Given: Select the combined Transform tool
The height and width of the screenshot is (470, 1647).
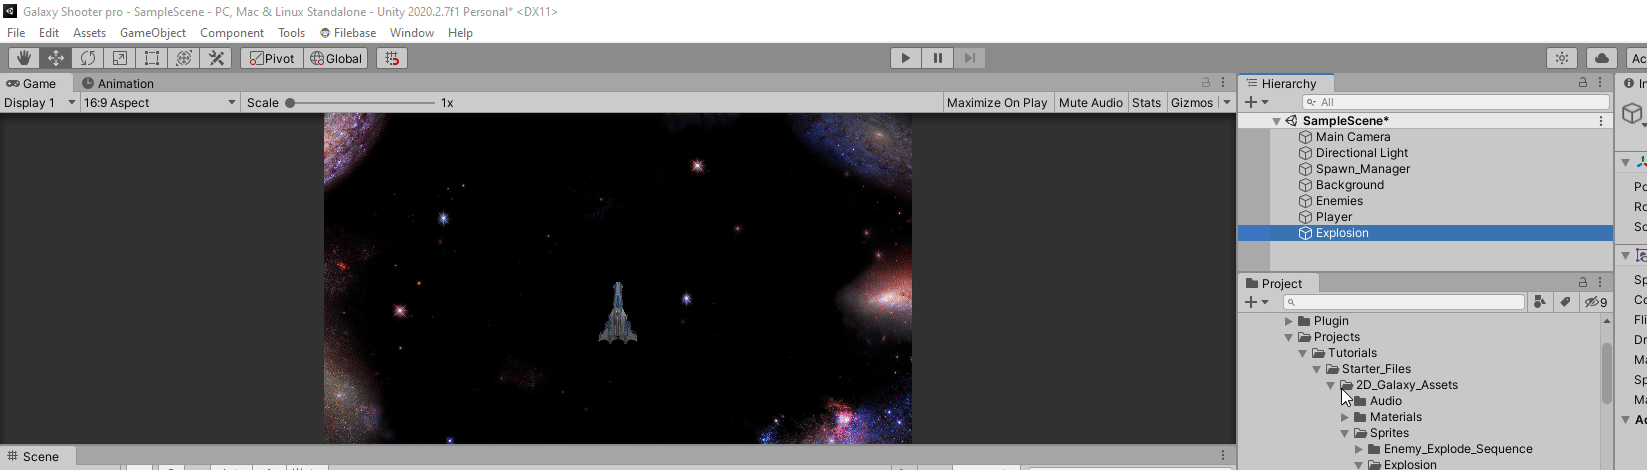Looking at the screenshot, I should pyautogui.click(x=184, y=58).
